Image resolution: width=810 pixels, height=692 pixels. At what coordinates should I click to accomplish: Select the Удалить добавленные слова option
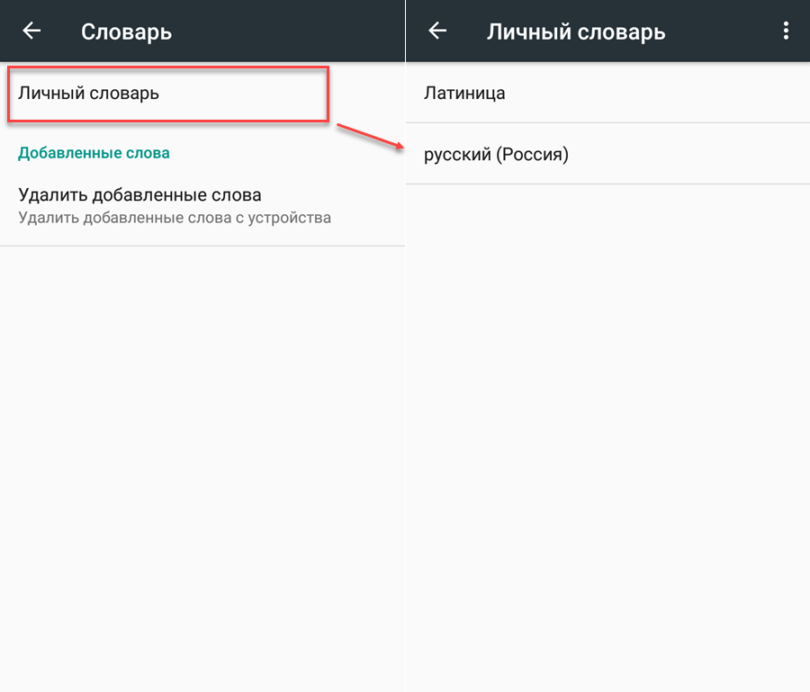pos(140,195)
